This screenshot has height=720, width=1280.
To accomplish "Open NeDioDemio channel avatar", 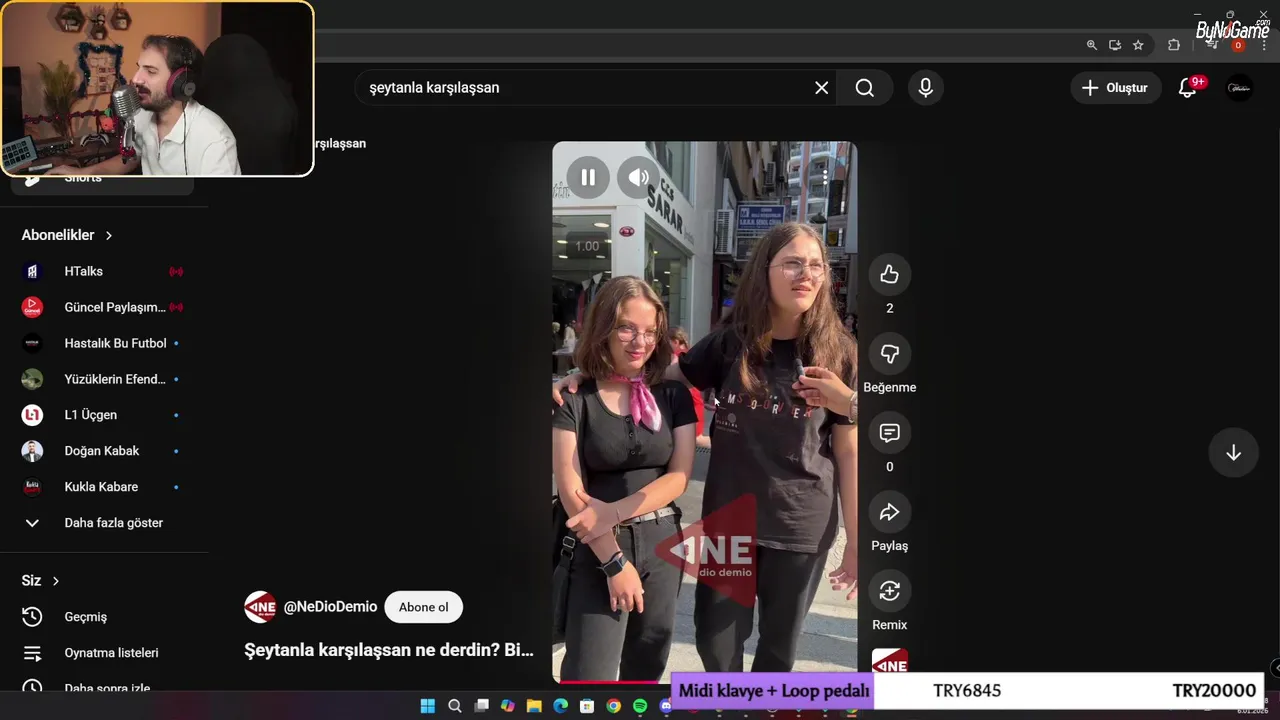I will point(260,607).
